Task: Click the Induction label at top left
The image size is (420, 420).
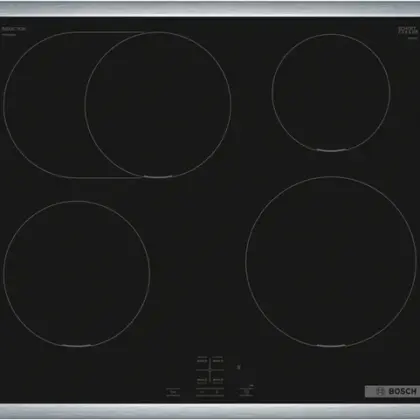Action: tap(13, 29)
